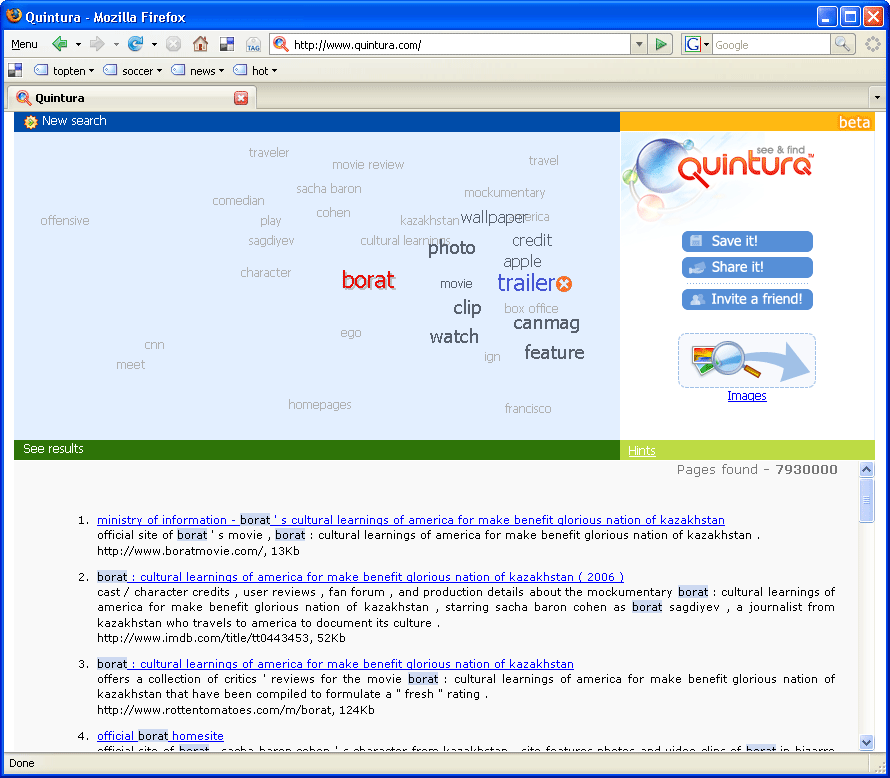Open the borat 2006 IMDb result link
The height and width of the screenshot is (778, 890).
coord(360,577)
